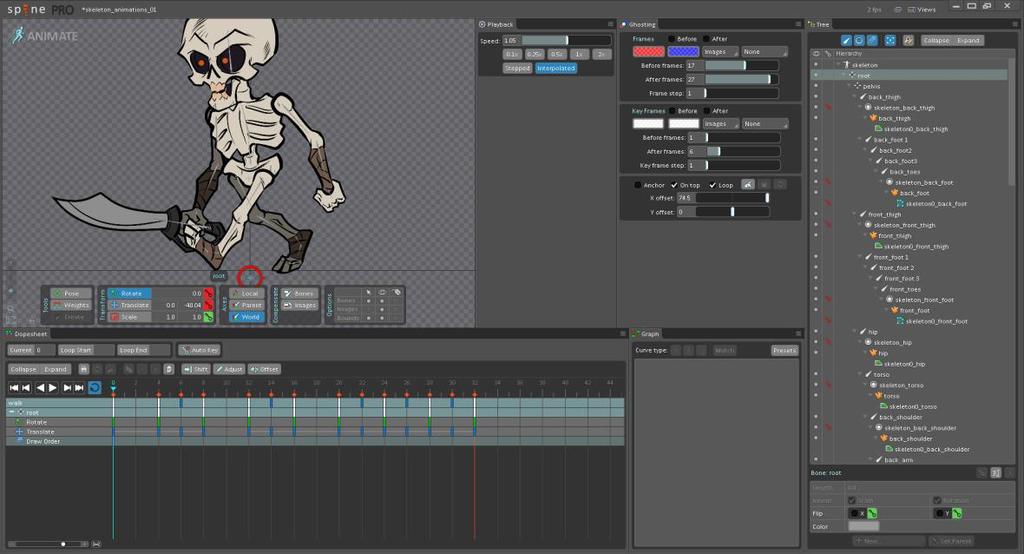
Task: Click the ANIMATE mode running-man icon
Action: tap(18, 35)
